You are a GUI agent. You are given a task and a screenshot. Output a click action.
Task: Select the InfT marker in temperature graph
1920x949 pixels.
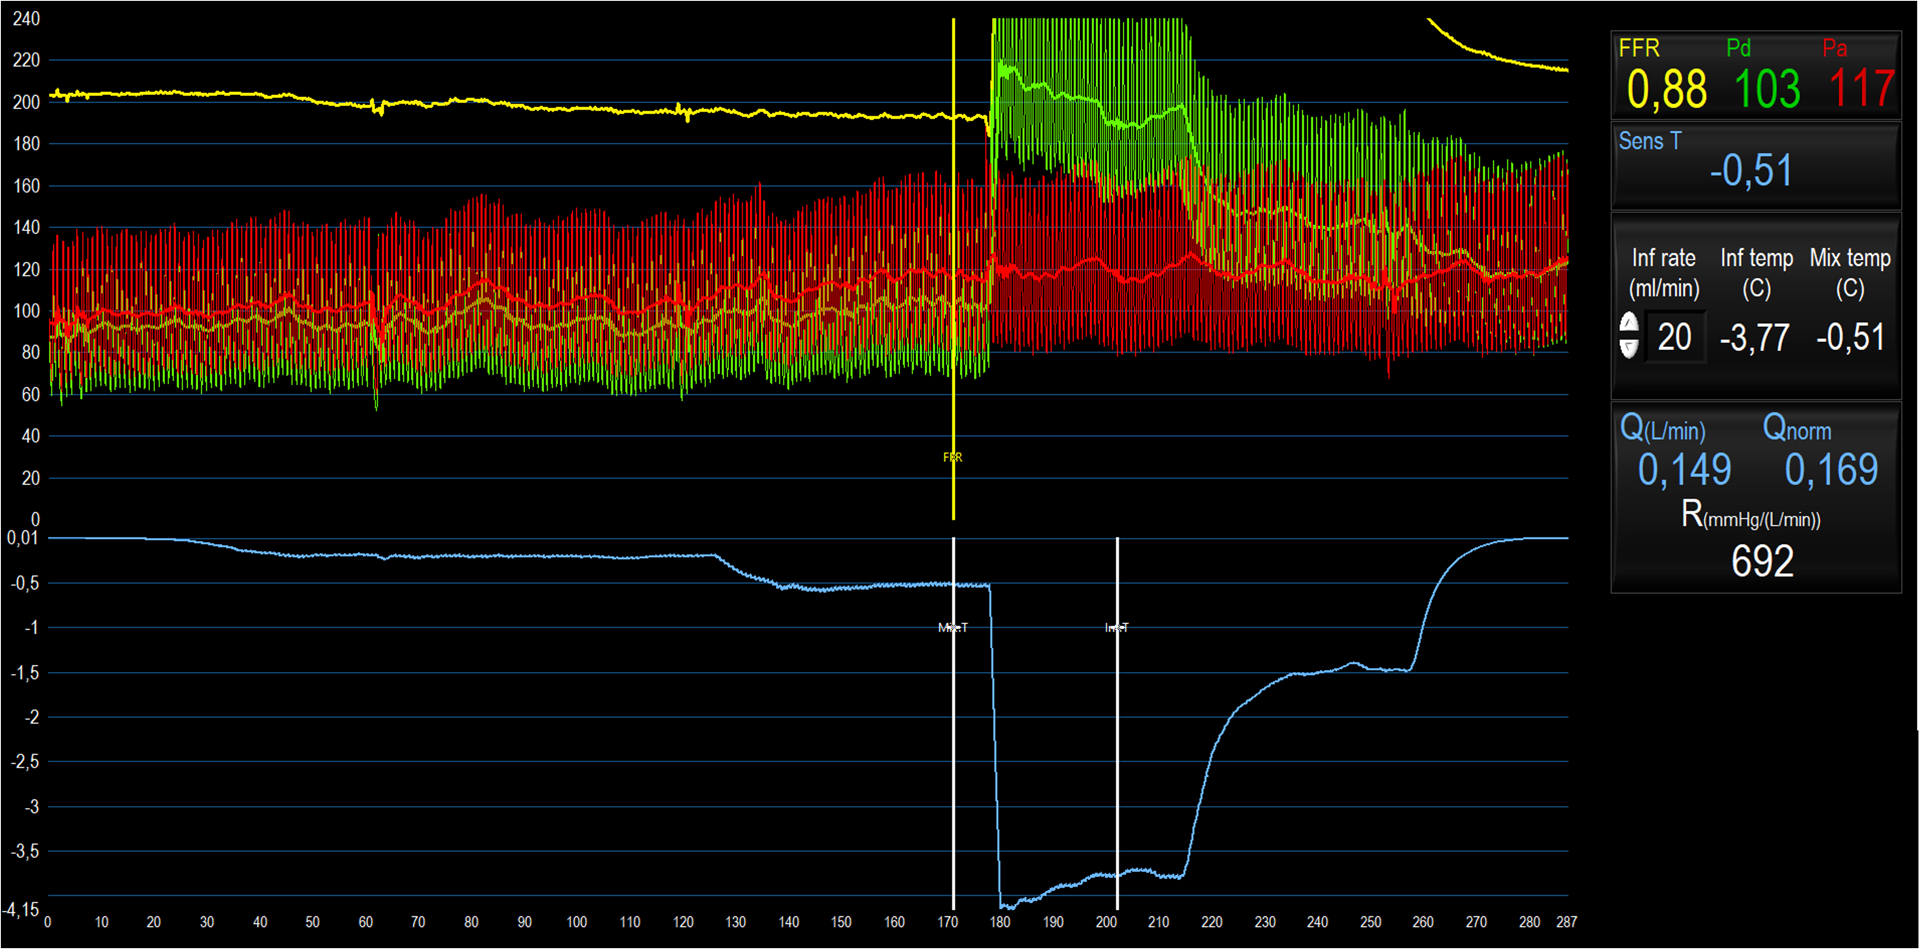pos(1117,628)
